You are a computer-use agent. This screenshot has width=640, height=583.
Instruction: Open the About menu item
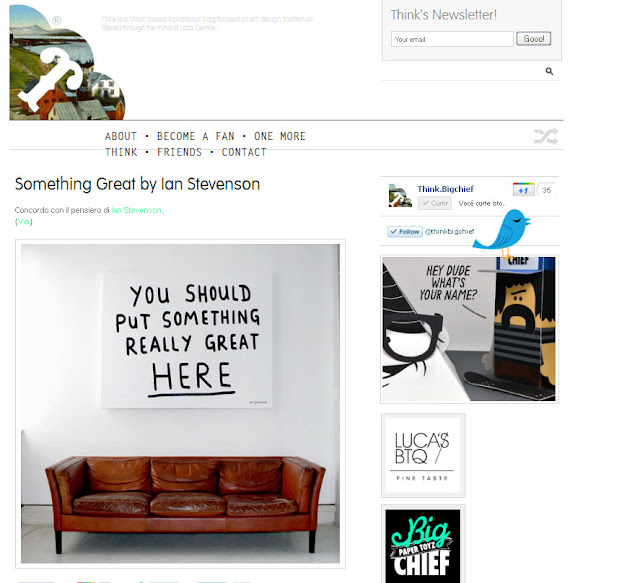pos(121,136)
